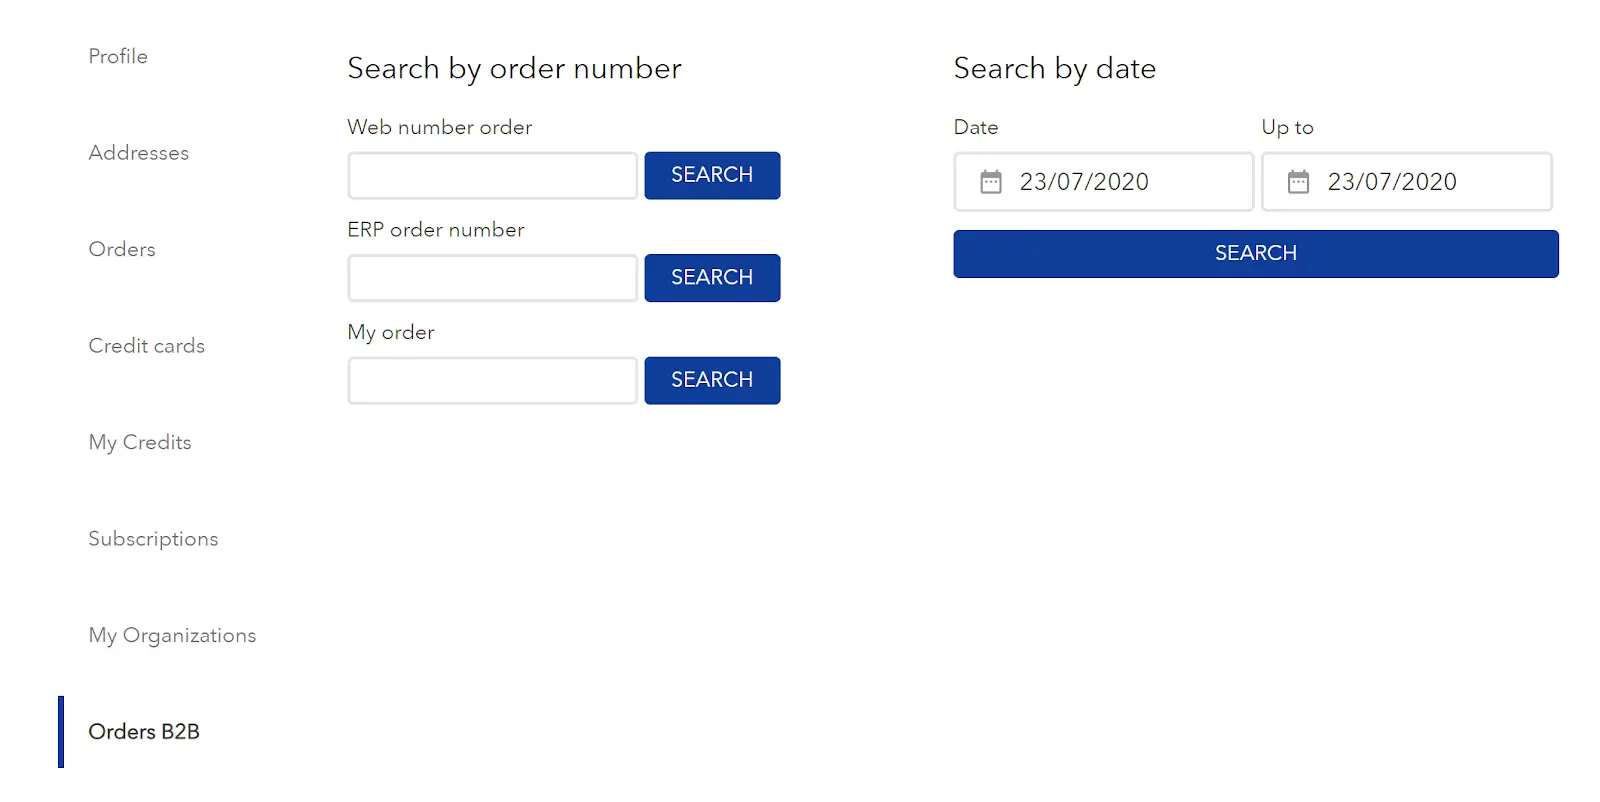Select the Orders B2B menu item
Screen dimensions: 1600x802
[144, 732]
